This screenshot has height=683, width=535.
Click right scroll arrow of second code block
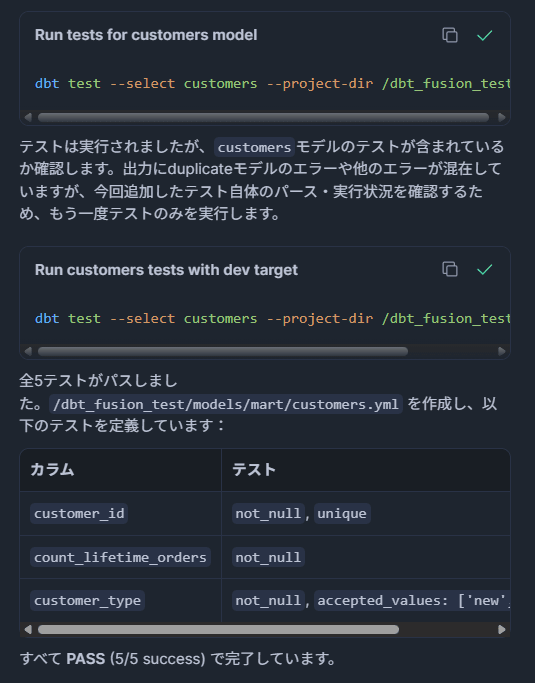(501, 351)
